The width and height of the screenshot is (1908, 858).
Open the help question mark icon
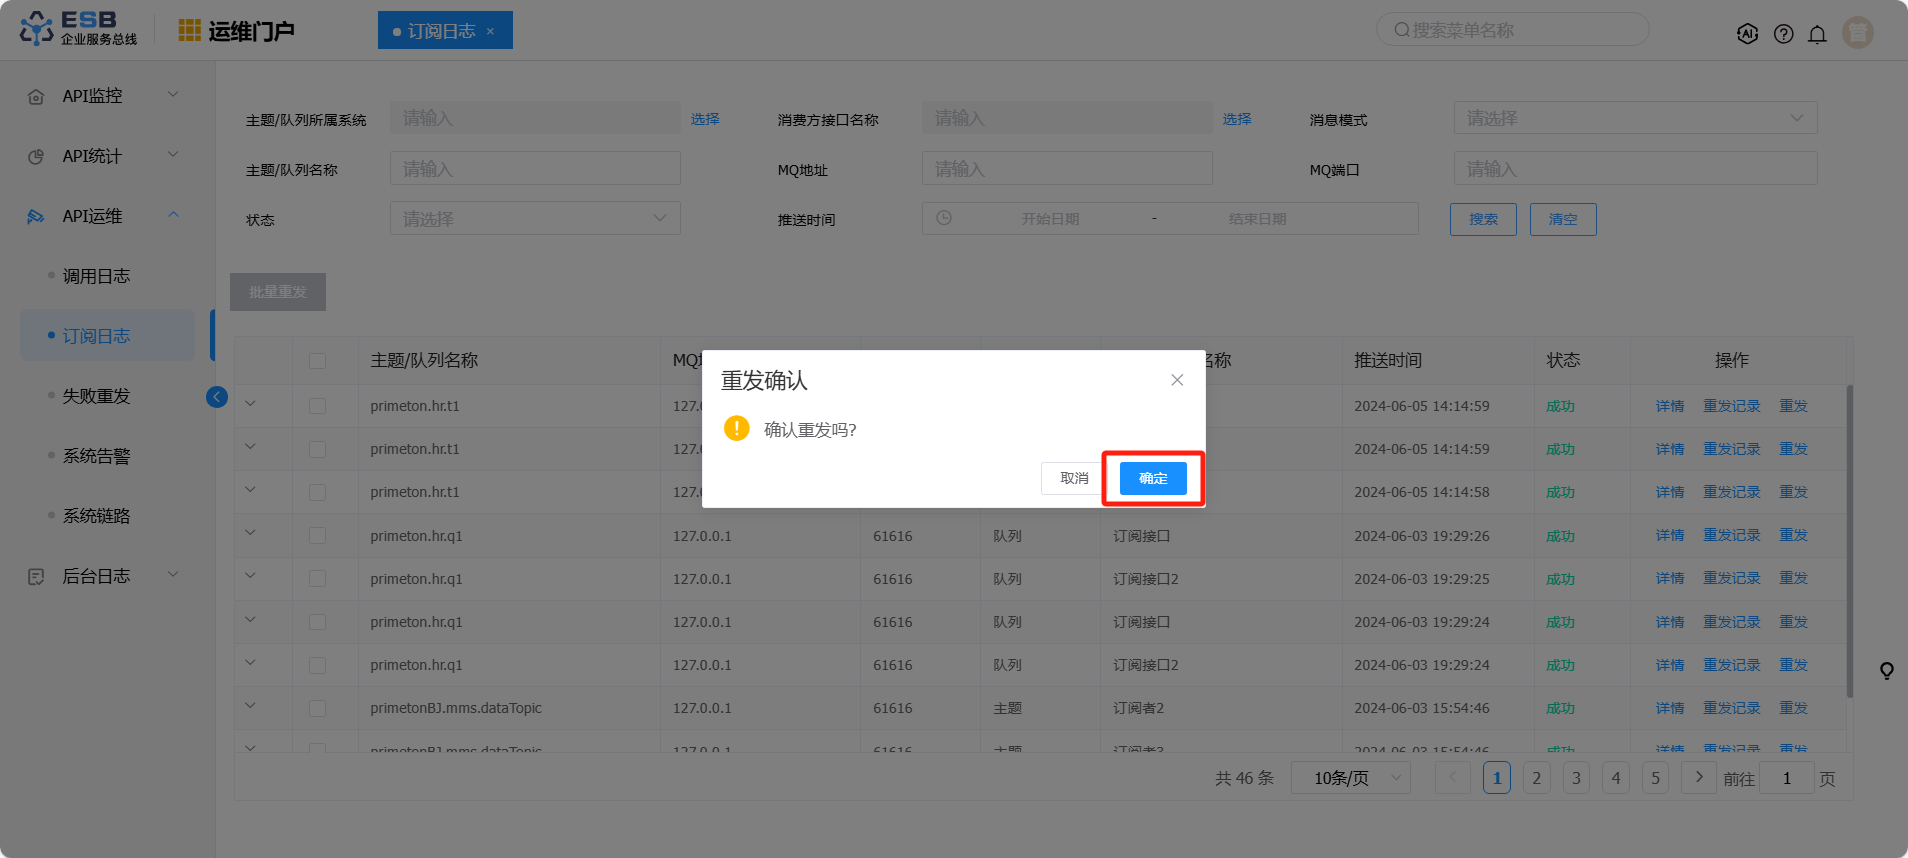pos(1783,34)
